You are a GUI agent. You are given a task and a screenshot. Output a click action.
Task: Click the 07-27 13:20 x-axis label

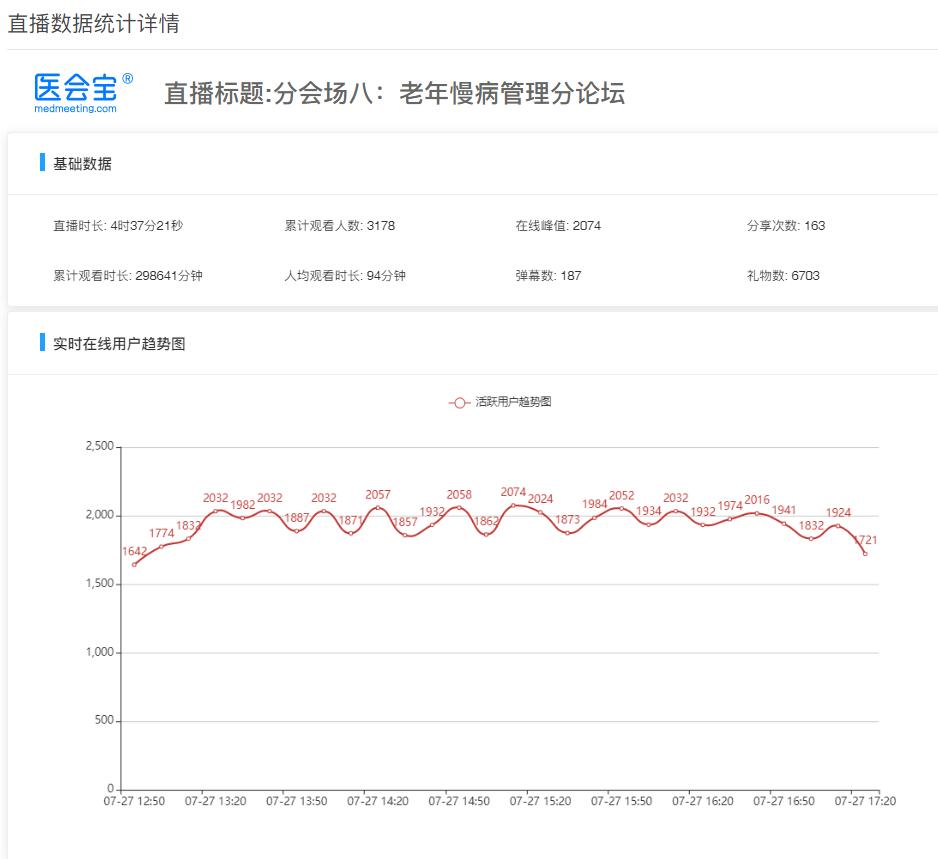pos(215,801)
